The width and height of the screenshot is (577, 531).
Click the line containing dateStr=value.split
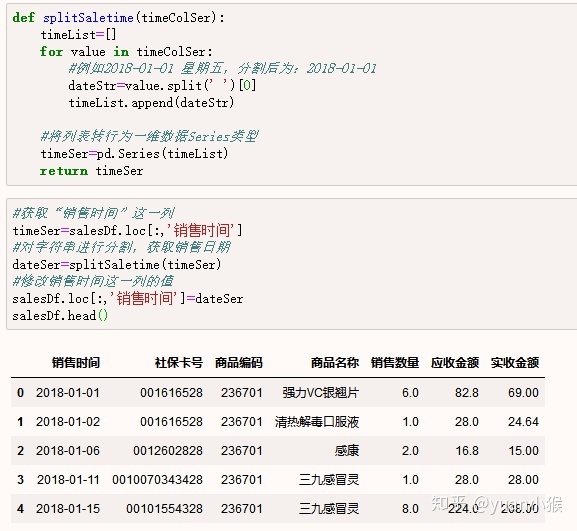pyautogui.click(x=162, y=85)
